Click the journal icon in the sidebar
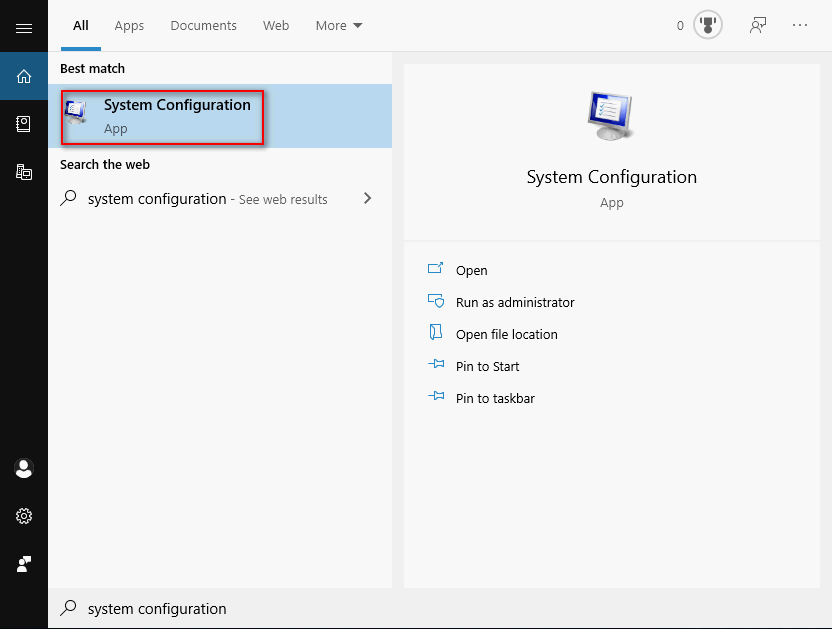Image resolution: width=832 pixels, height=629 pixels. click(24, 124)
